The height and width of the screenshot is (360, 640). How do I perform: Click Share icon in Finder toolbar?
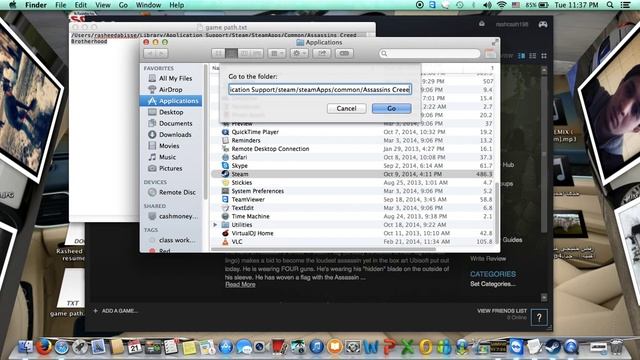point(322,53)
